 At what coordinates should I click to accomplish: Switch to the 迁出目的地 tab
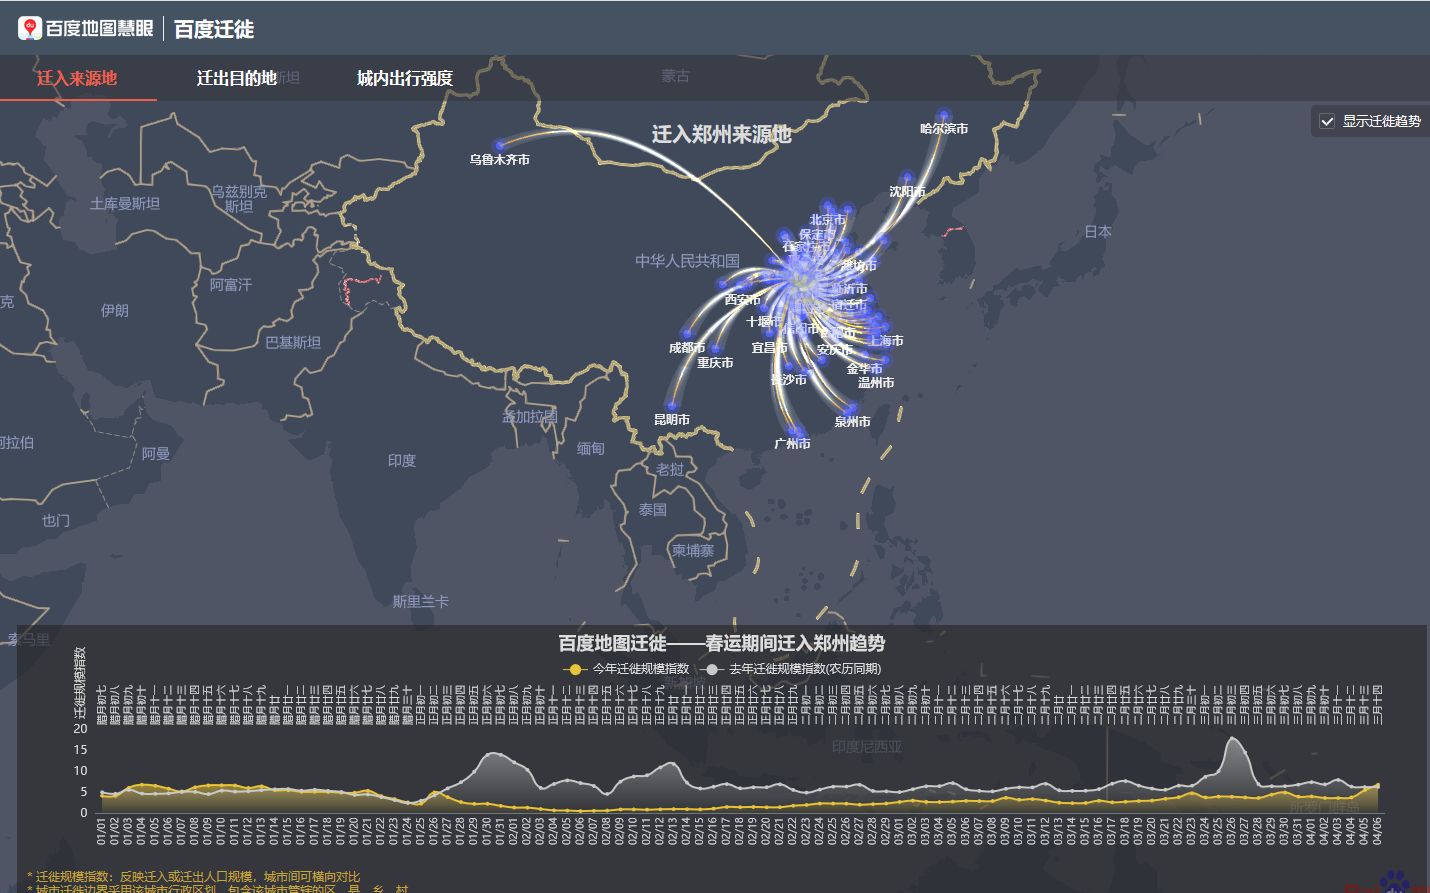[236, 78]
